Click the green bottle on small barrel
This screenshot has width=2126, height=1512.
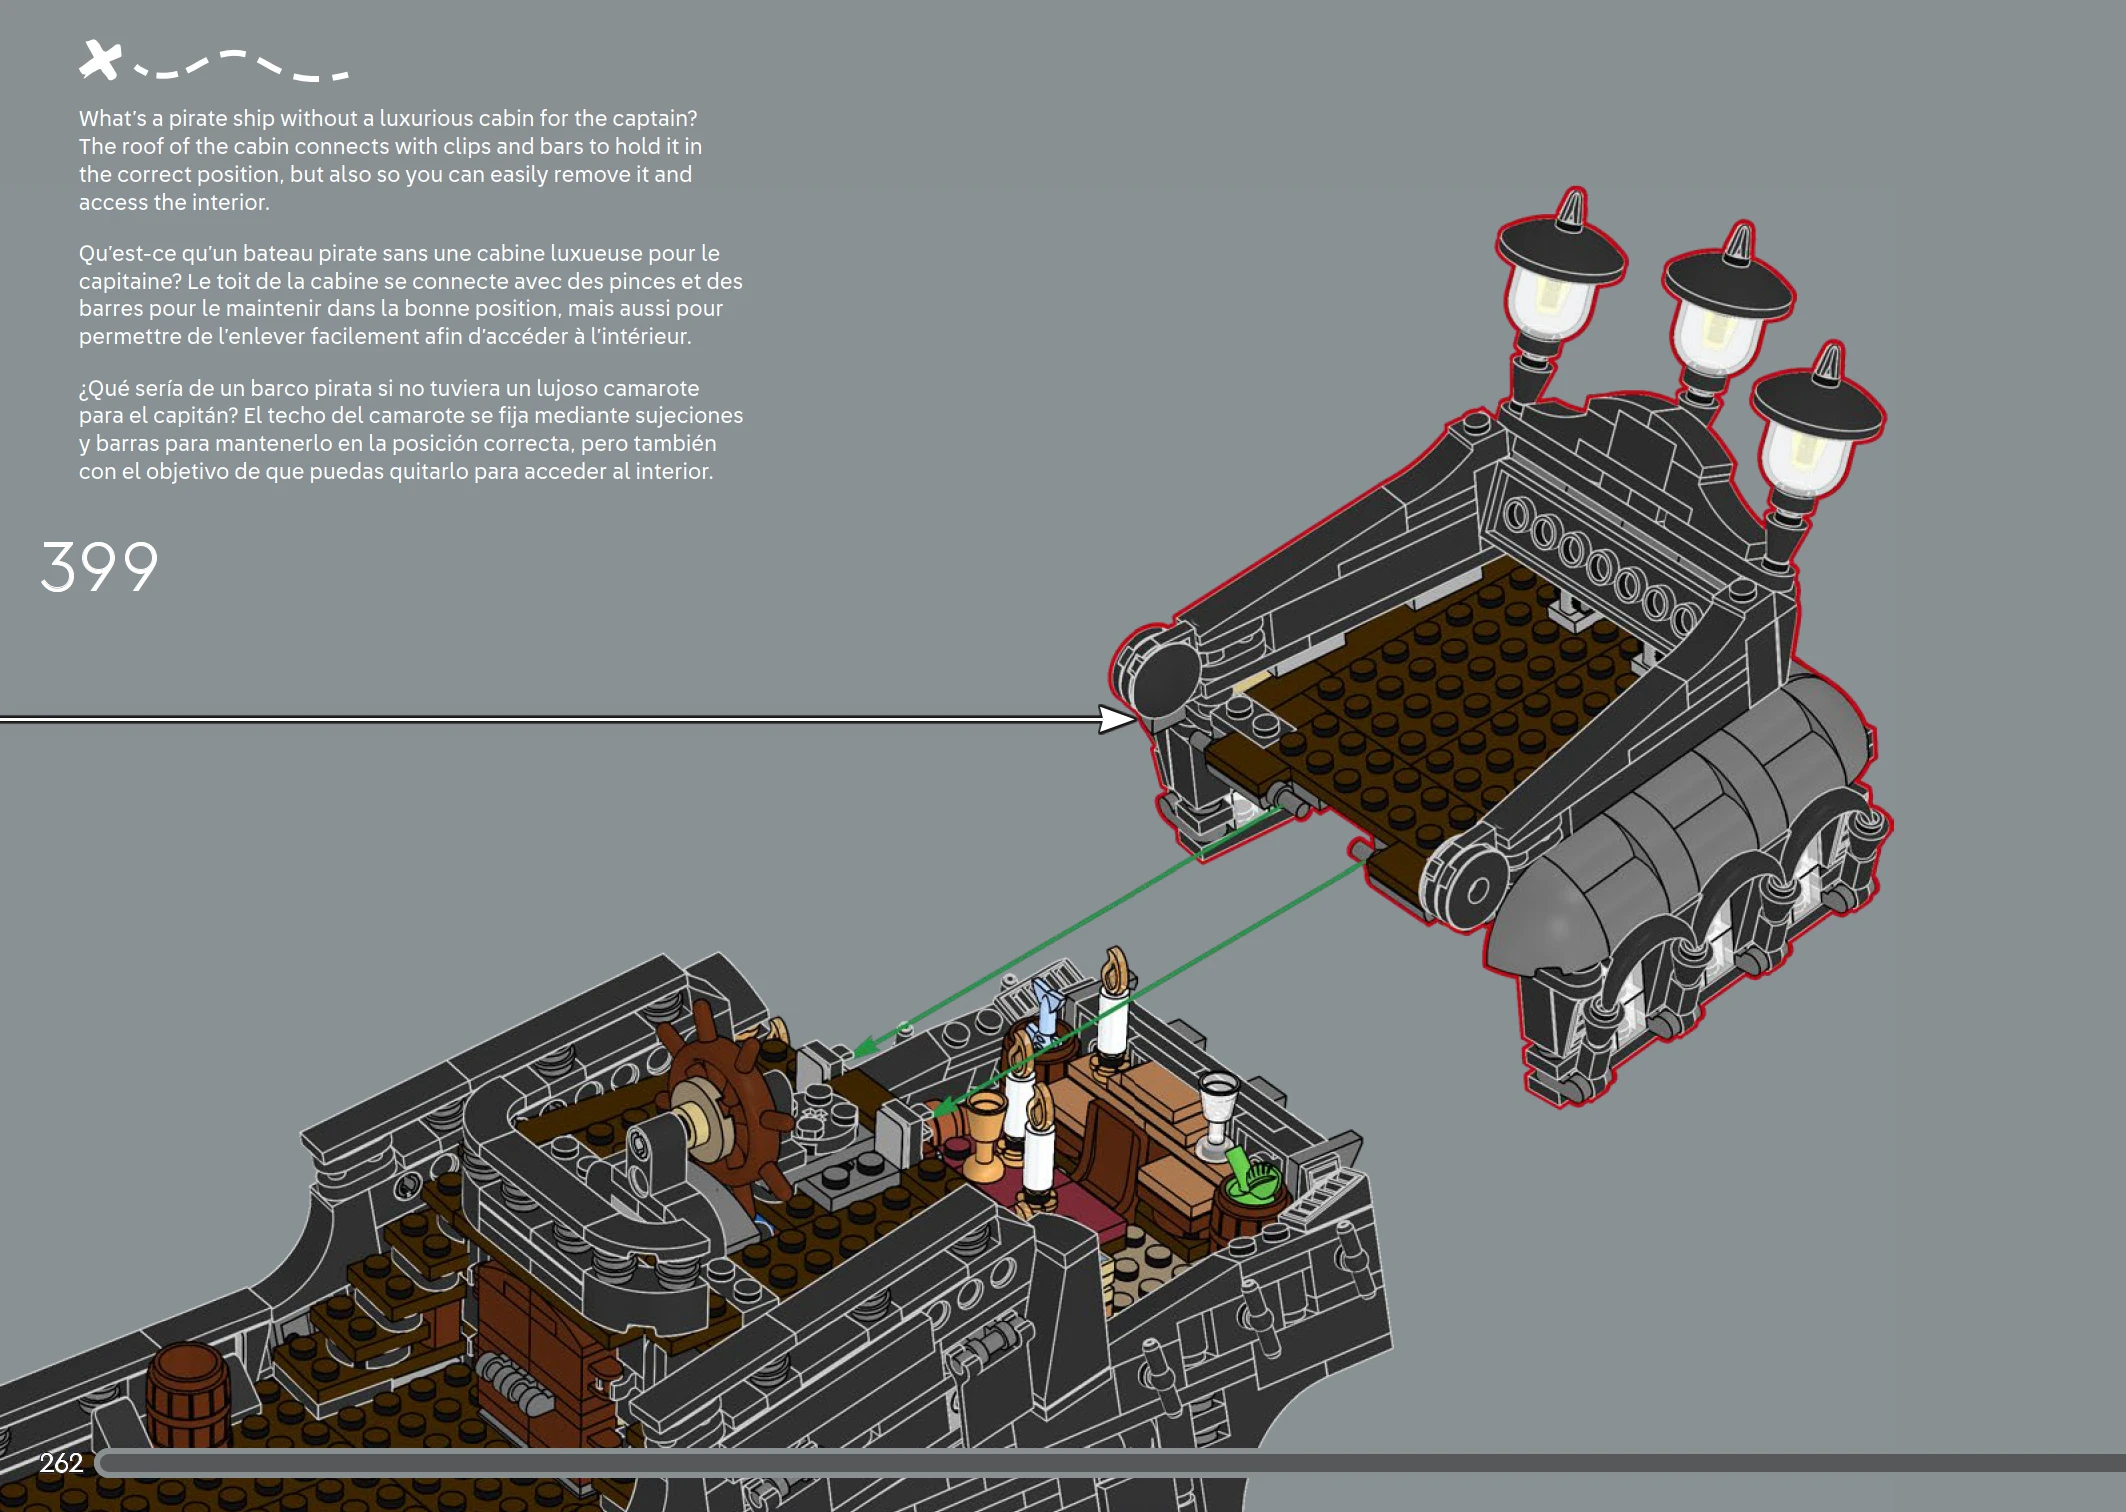click(x=1244, y=1175)
